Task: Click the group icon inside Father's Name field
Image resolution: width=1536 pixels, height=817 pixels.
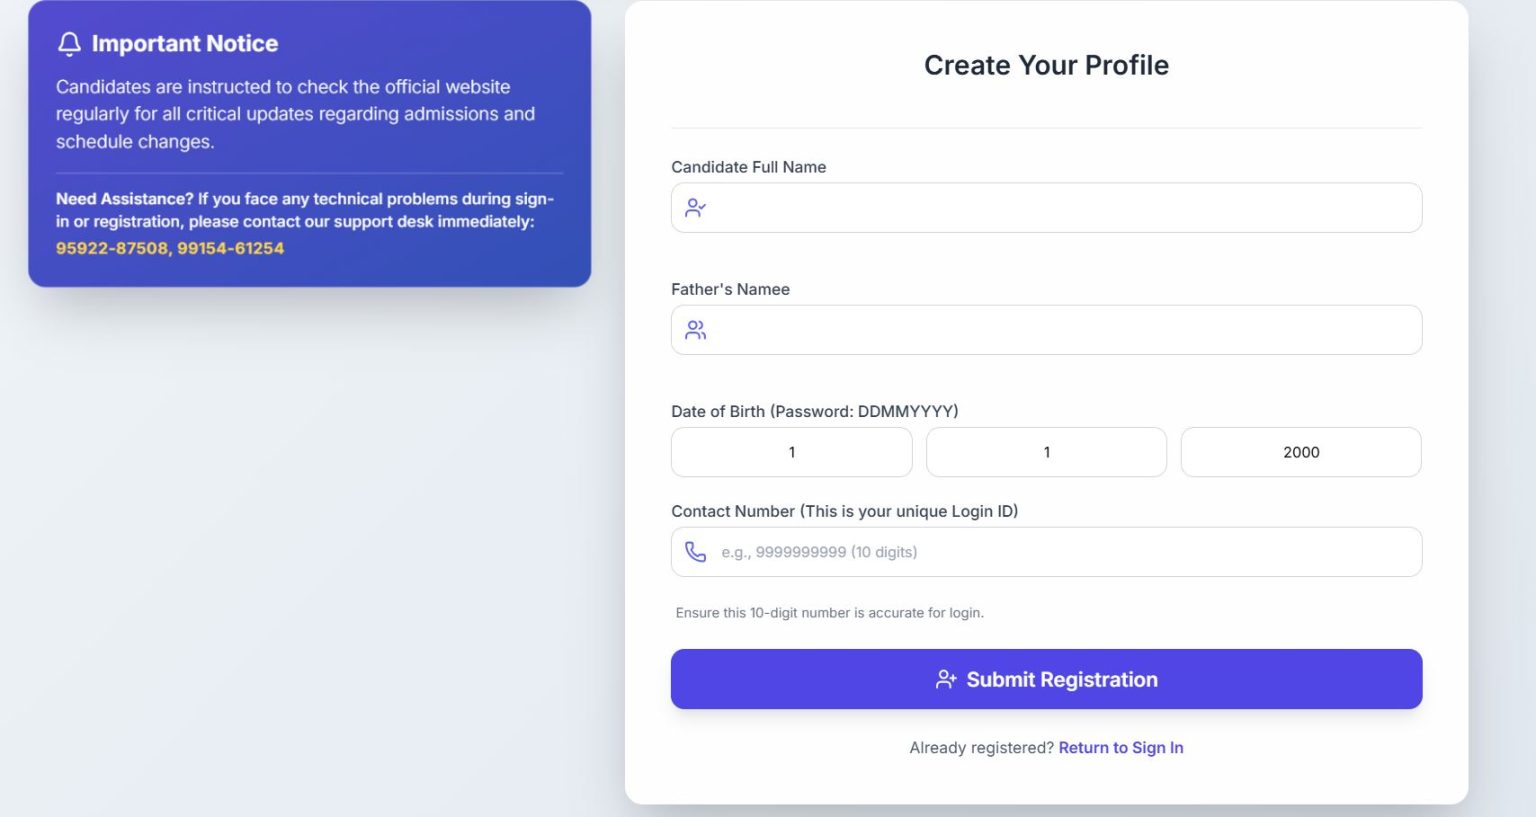Action: click(x=695, y=329)
